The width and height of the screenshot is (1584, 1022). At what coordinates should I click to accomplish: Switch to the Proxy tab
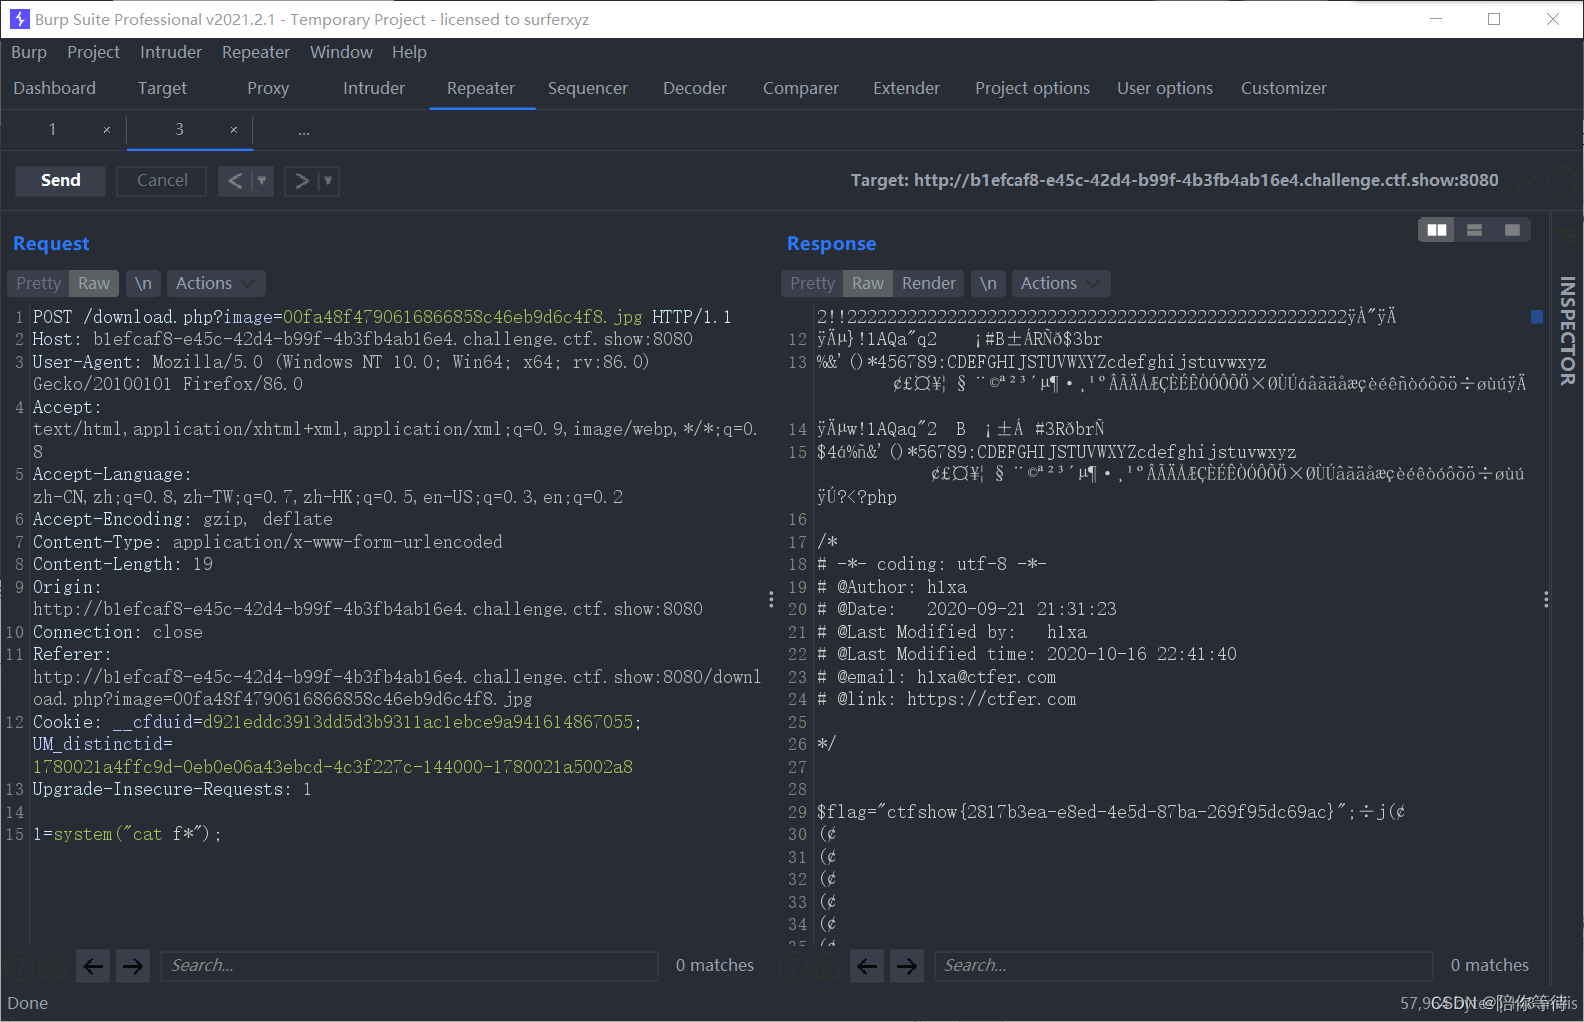point(268,88)
